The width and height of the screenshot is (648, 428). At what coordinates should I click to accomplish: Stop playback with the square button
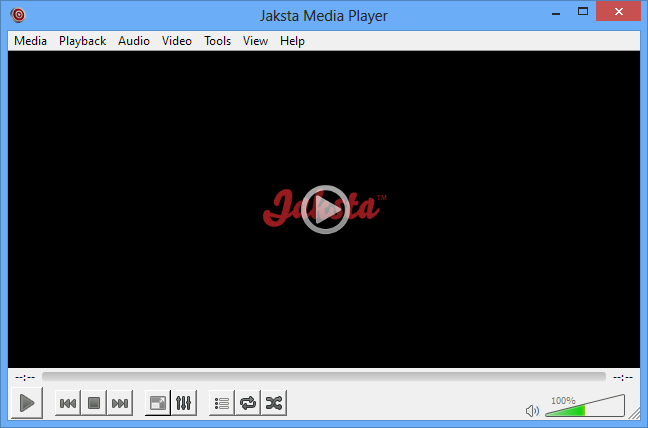click(x=94, y=403)
